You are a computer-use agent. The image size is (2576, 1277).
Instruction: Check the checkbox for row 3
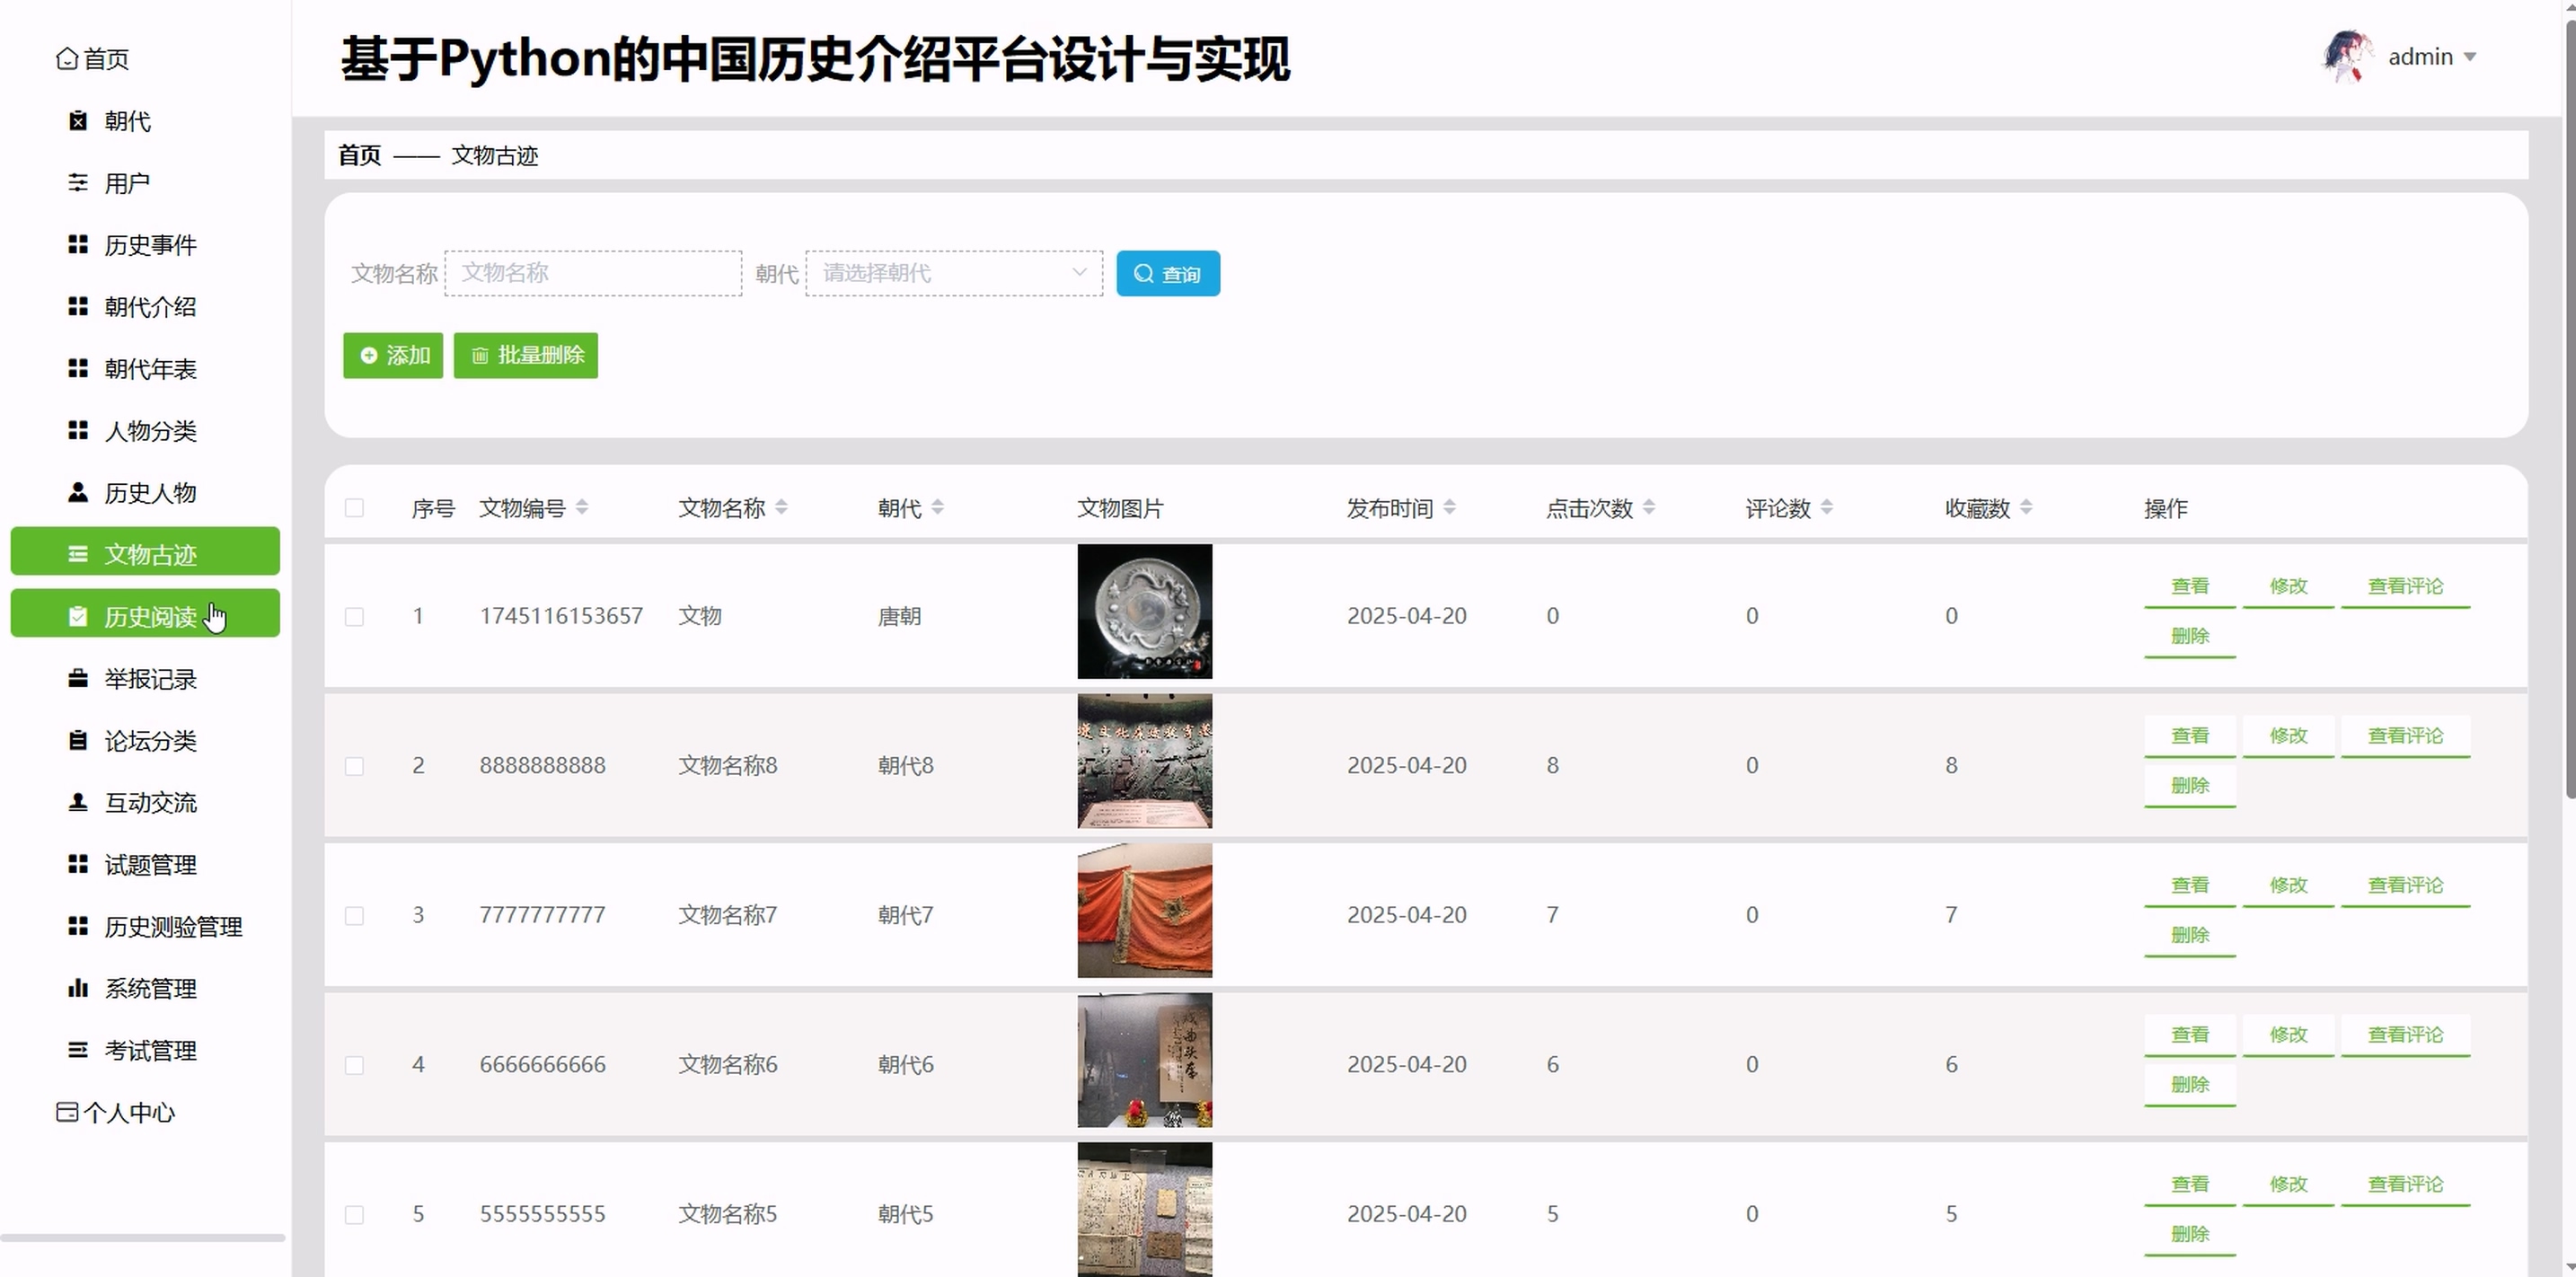(354, 916)
